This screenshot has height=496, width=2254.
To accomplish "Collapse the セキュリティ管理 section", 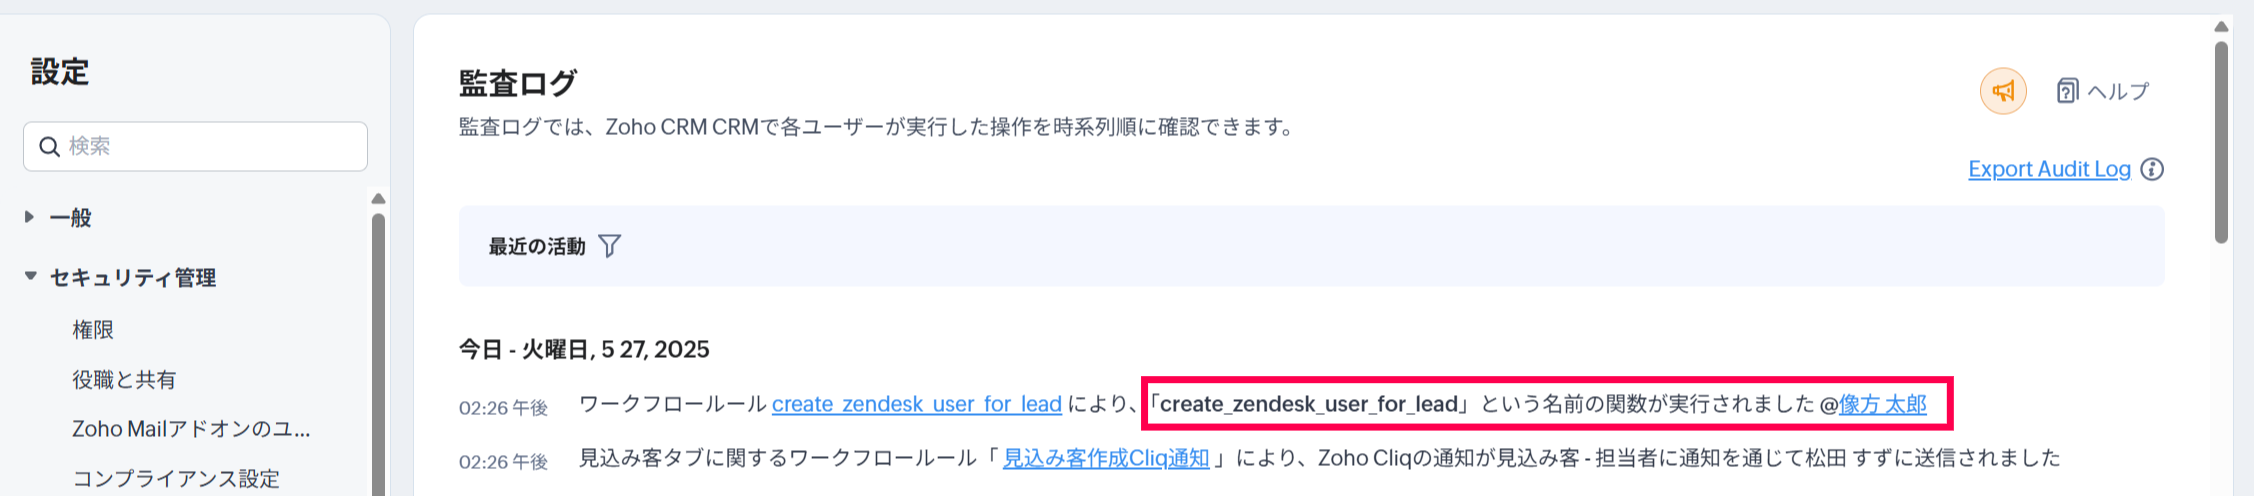I will click(31, 276).
